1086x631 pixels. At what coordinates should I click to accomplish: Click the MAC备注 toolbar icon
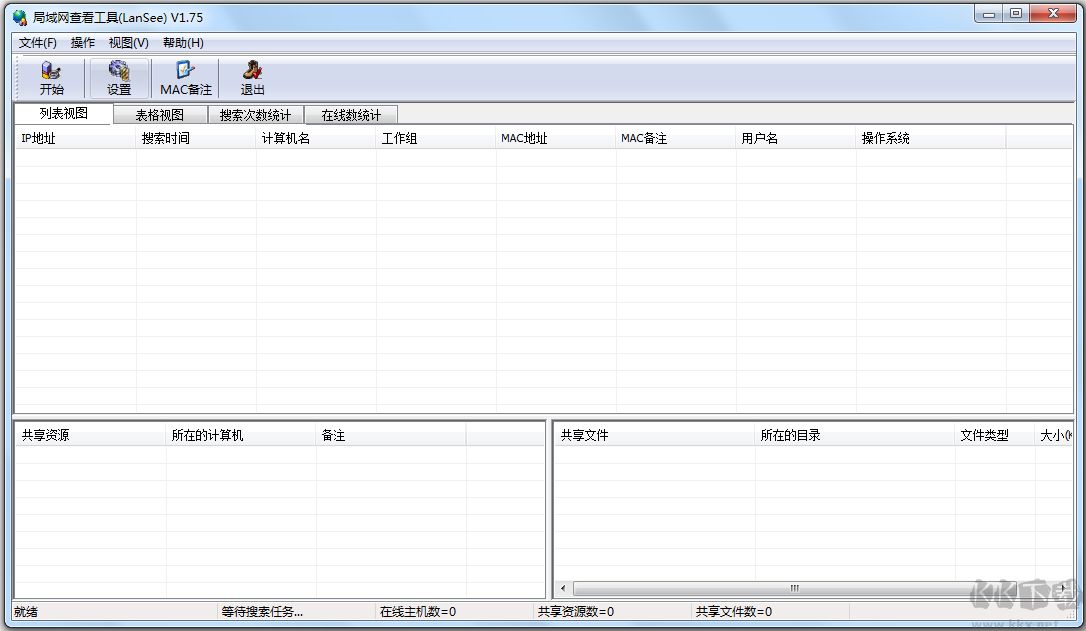(x=186, y=78)
